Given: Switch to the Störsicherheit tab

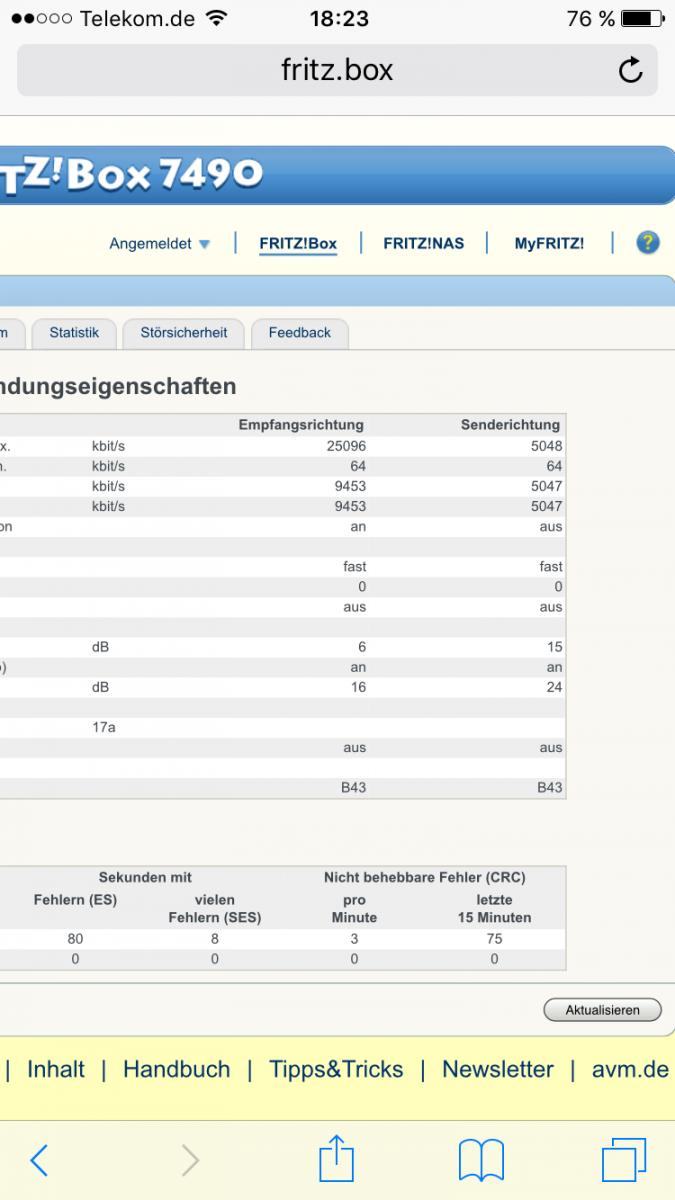Looking at the screenshot, I should 184,333.
